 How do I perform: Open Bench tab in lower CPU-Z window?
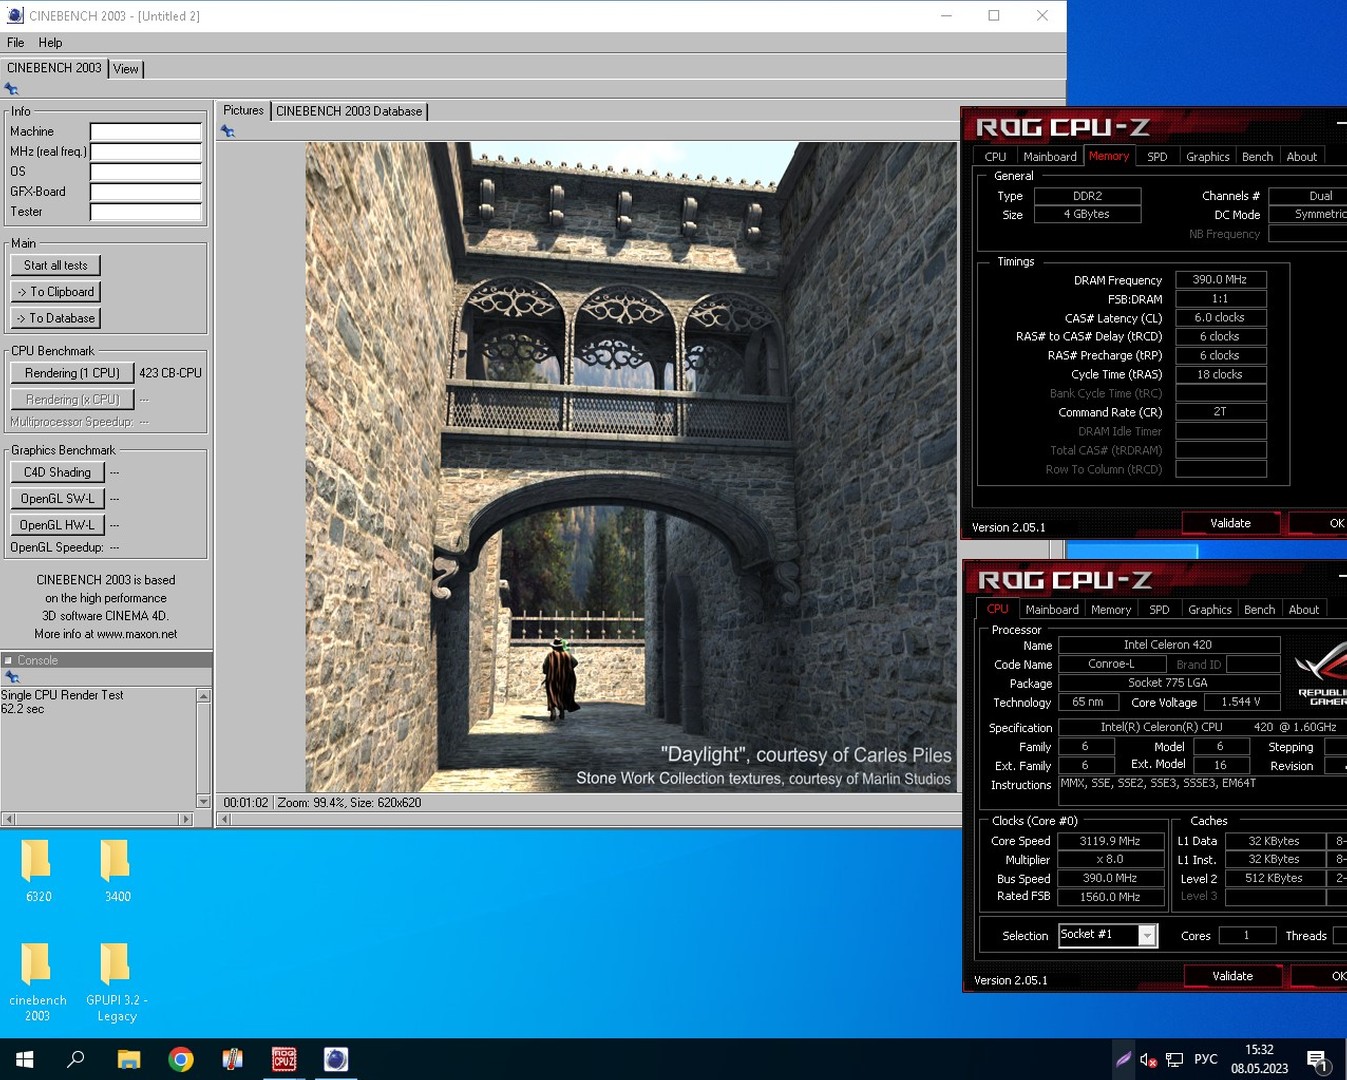(1259, 610)
